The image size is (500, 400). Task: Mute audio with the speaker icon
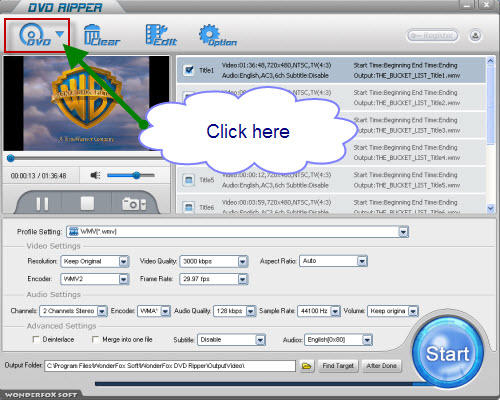coord(95,175)
